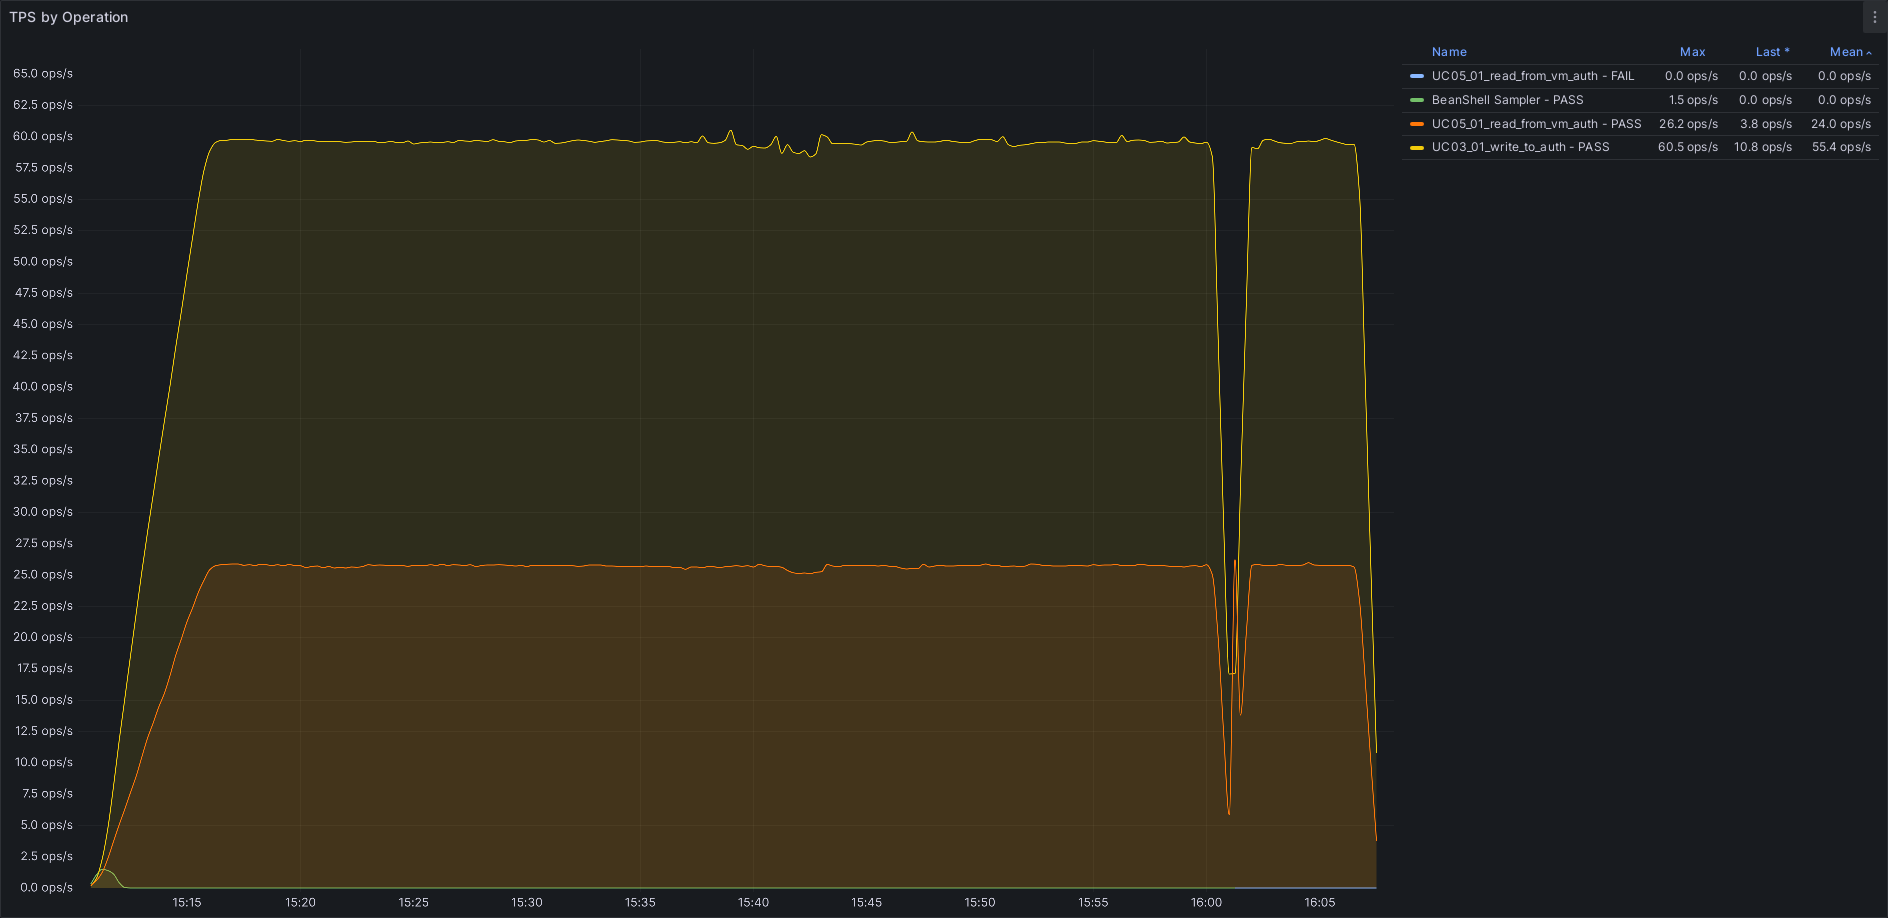Click the orange read PASS color swatch
Viewport: 1888px width, 918px height.
(1416, 124)
